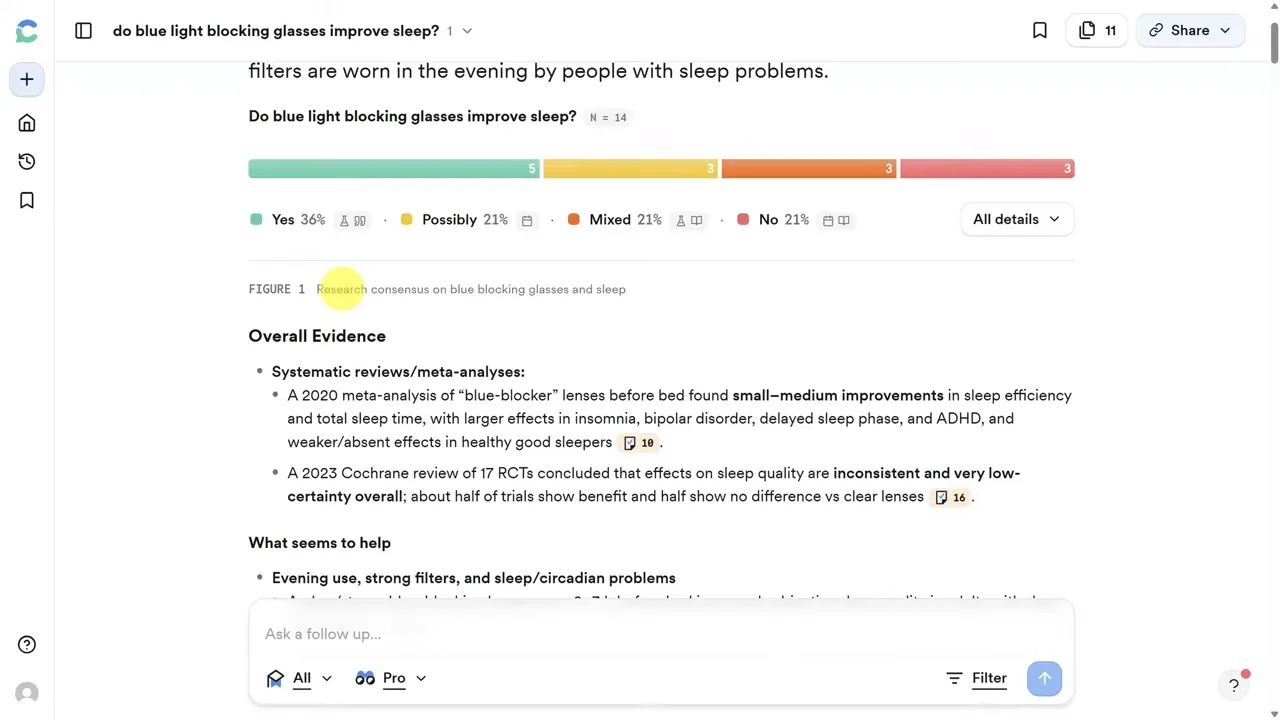1280x720 pixels.
Task: Click the calendar icon beside Possibly 21%
Action: (x=527, y=220)
